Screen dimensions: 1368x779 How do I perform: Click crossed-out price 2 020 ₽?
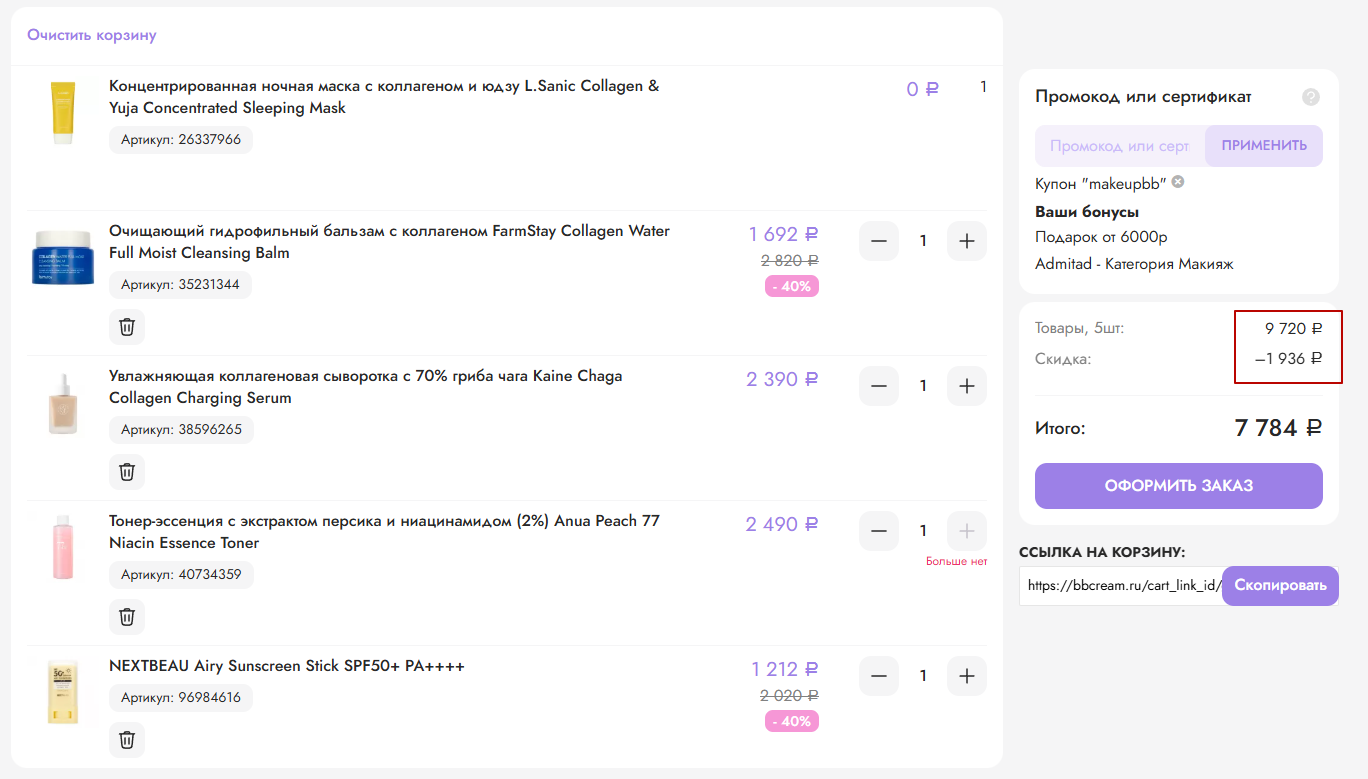pos(790,695)
